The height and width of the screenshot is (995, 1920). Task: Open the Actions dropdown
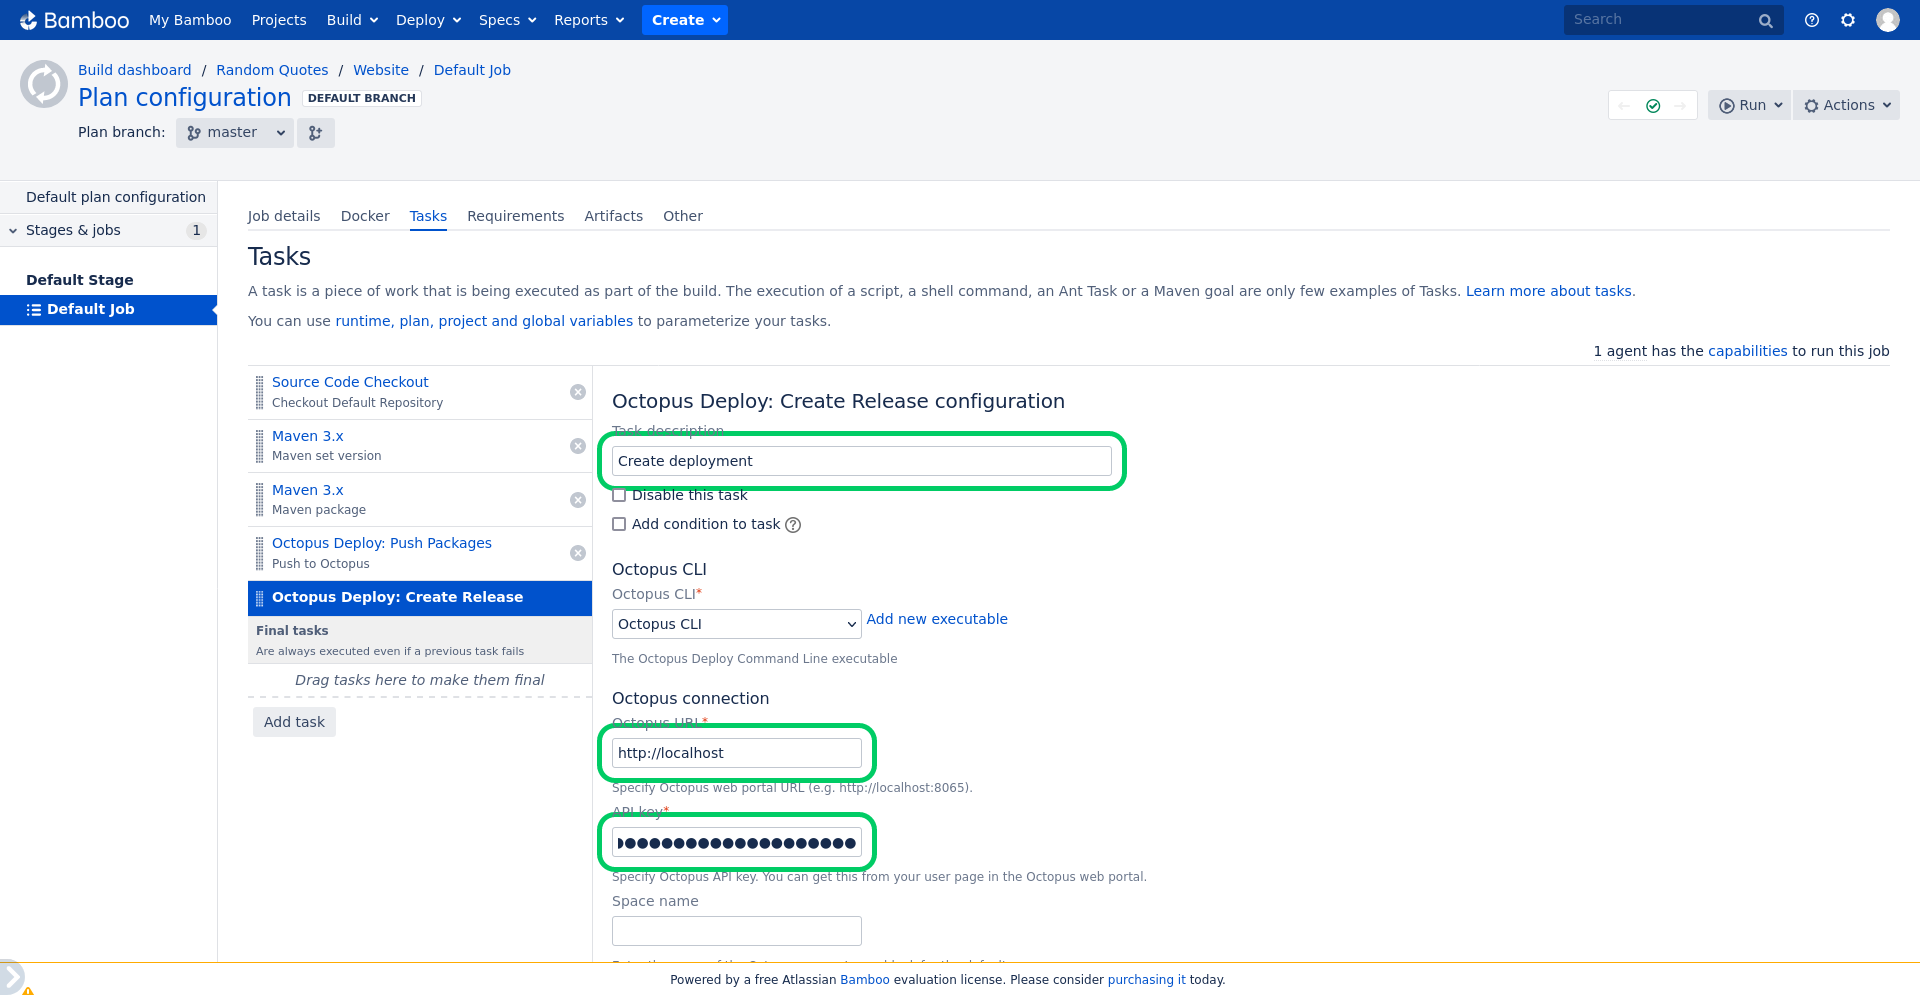click(1847, 105)
